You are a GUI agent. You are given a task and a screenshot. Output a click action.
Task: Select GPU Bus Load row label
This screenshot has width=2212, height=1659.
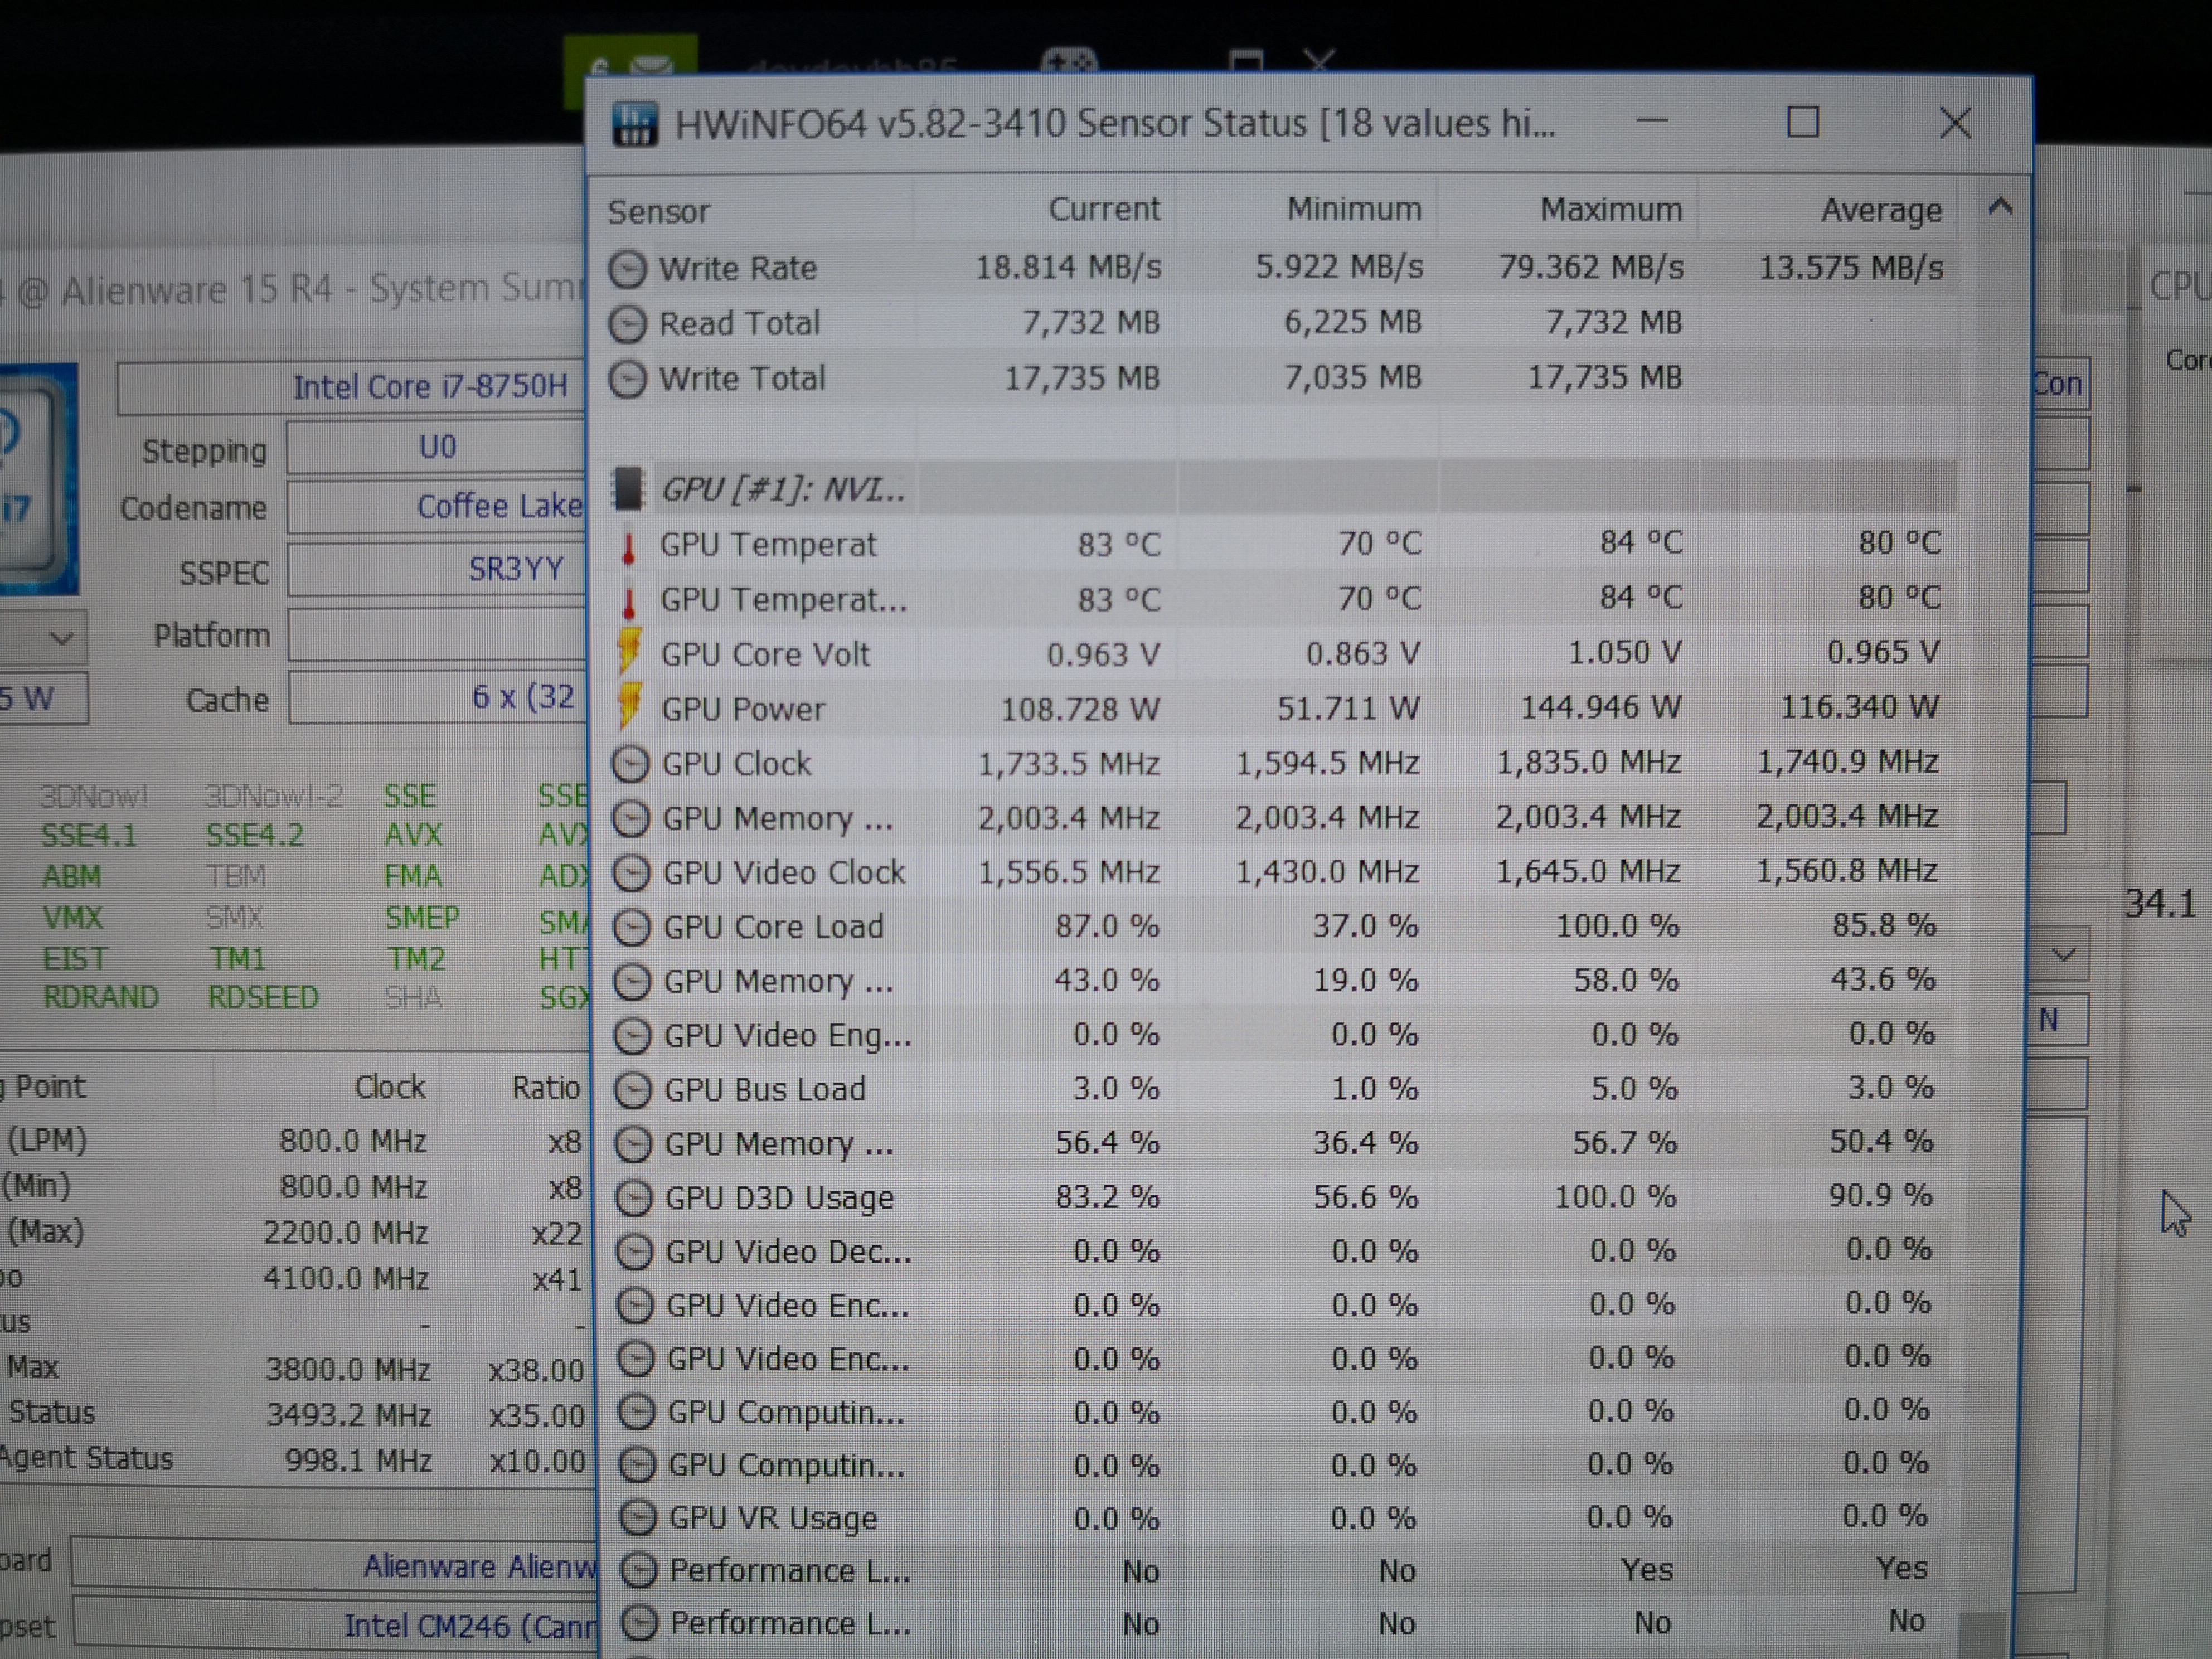pos(765,1090)
